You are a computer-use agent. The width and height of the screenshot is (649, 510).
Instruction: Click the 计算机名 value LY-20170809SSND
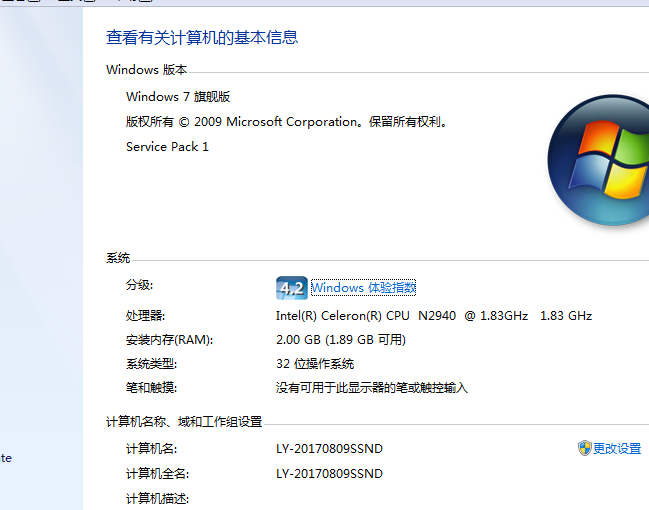point(329,449)
